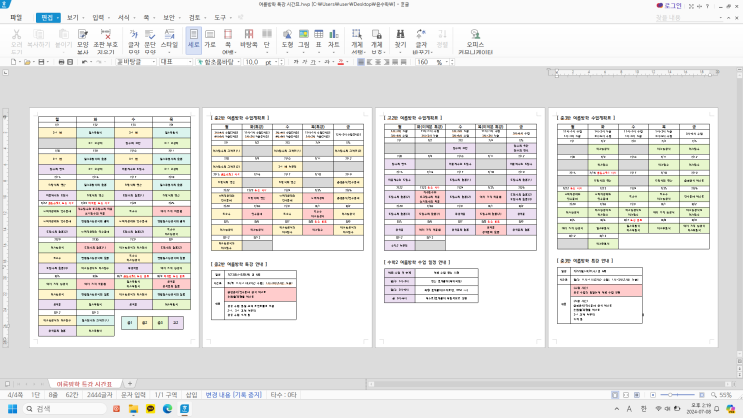Expand the Shape (도형) dropdown arrow
The width and height of the screenshot is (743, 418).
click(287, 52)
